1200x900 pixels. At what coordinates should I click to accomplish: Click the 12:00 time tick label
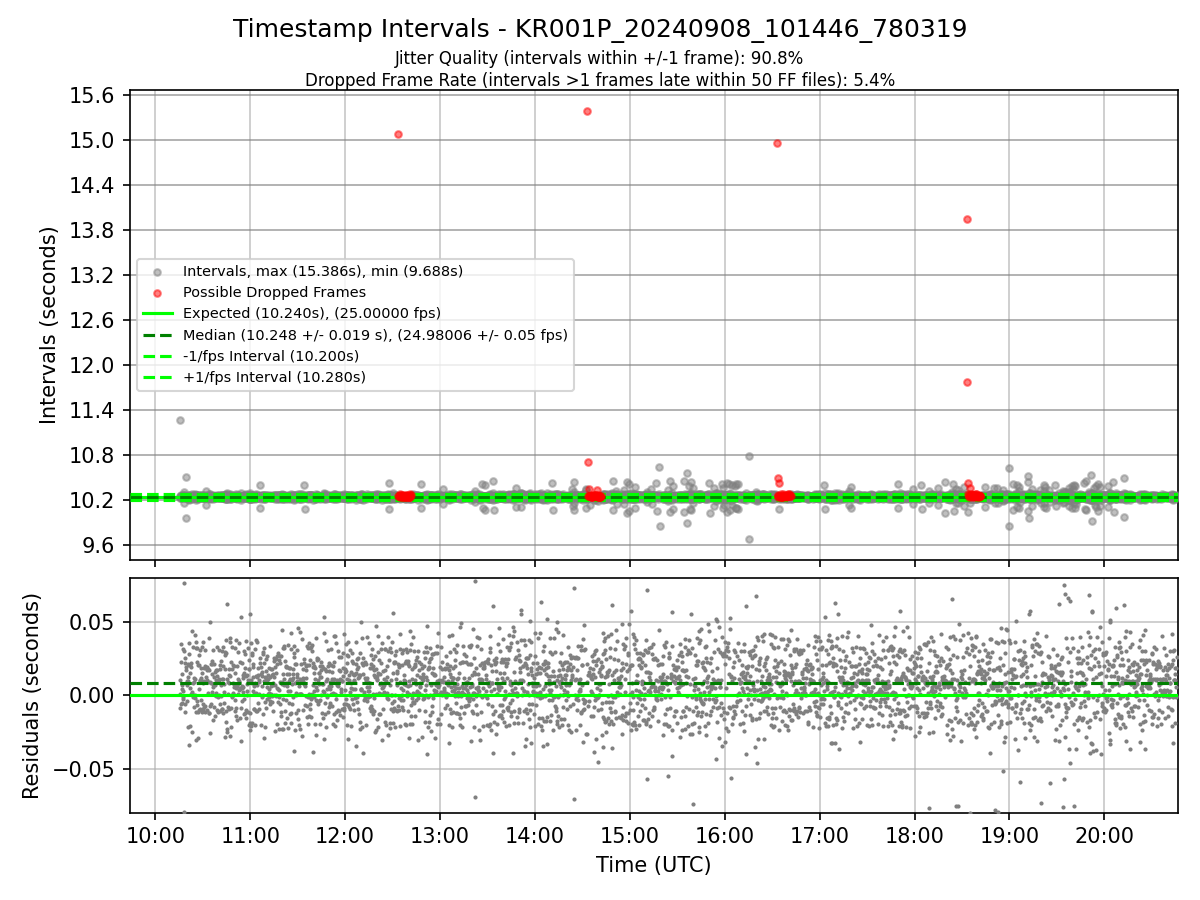click(x=344, y=836)
